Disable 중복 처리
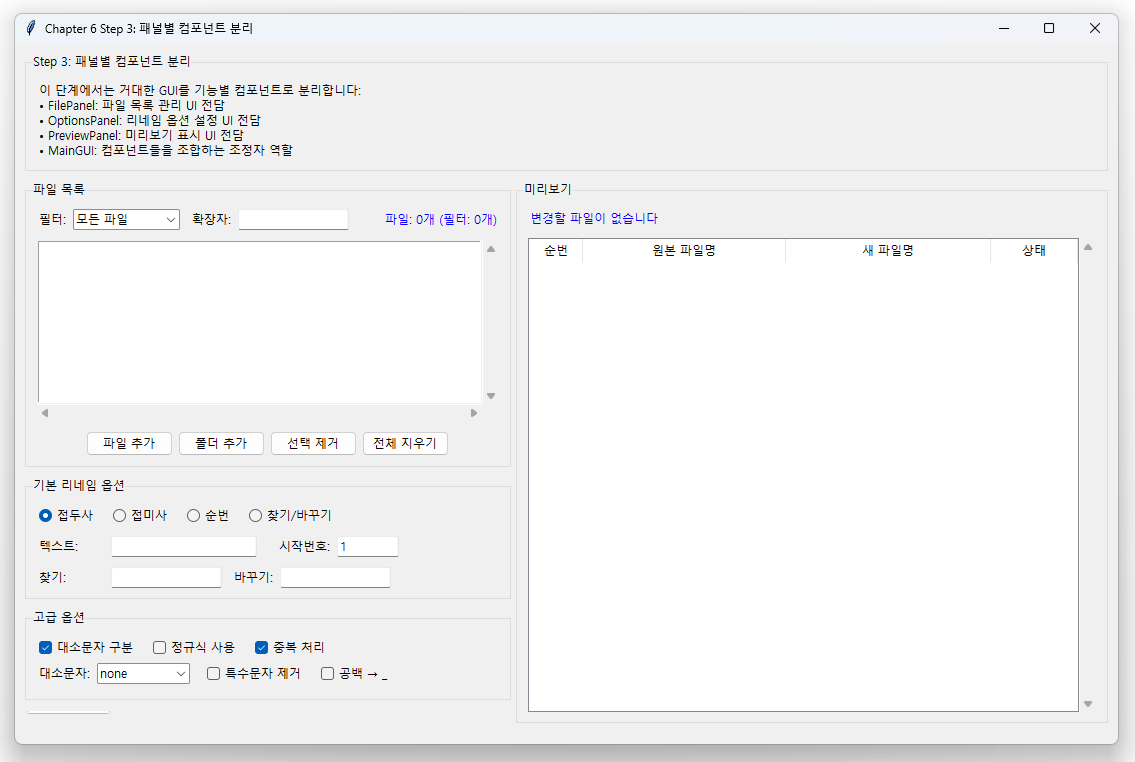Image resolution: width=1135 pixels, height=762 pixels. (260, 647)
